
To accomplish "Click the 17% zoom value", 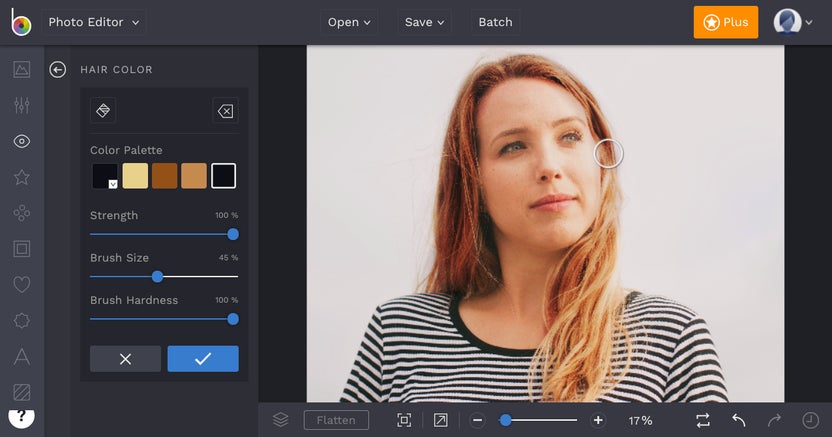I will coord(640,421).
